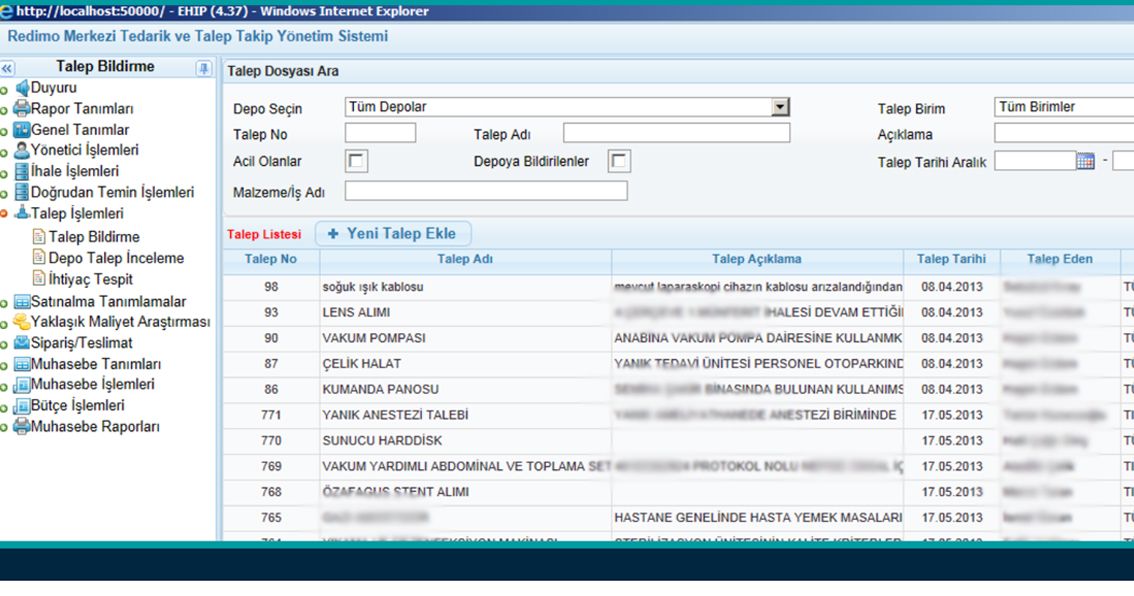Click the Duyuru megaphone icon
Screen dimensions: 1134x596
coord(22,88)
